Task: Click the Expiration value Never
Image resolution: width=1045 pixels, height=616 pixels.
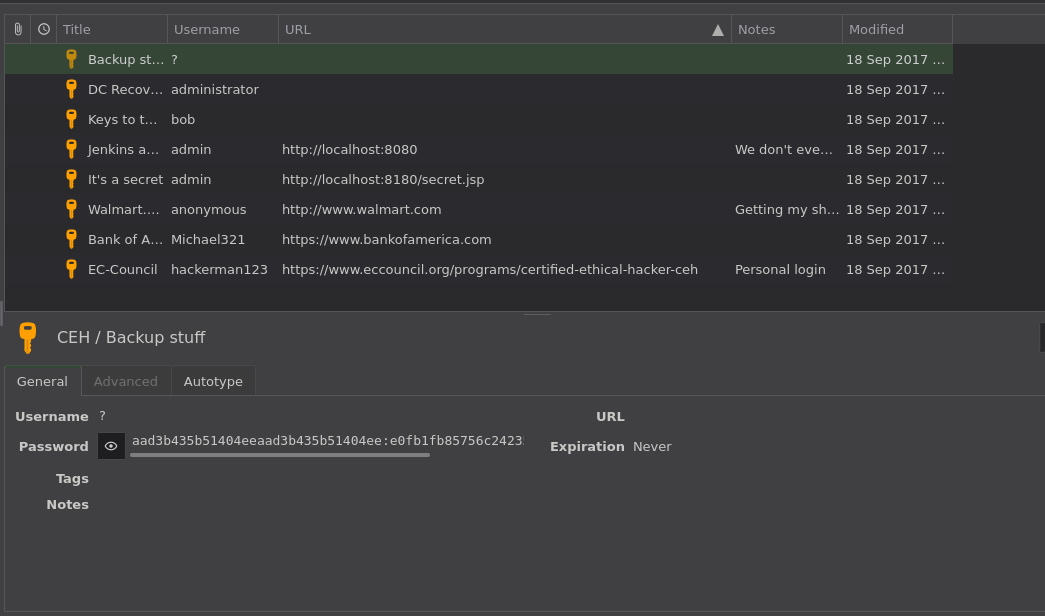Action: click(x=652, y=447)
